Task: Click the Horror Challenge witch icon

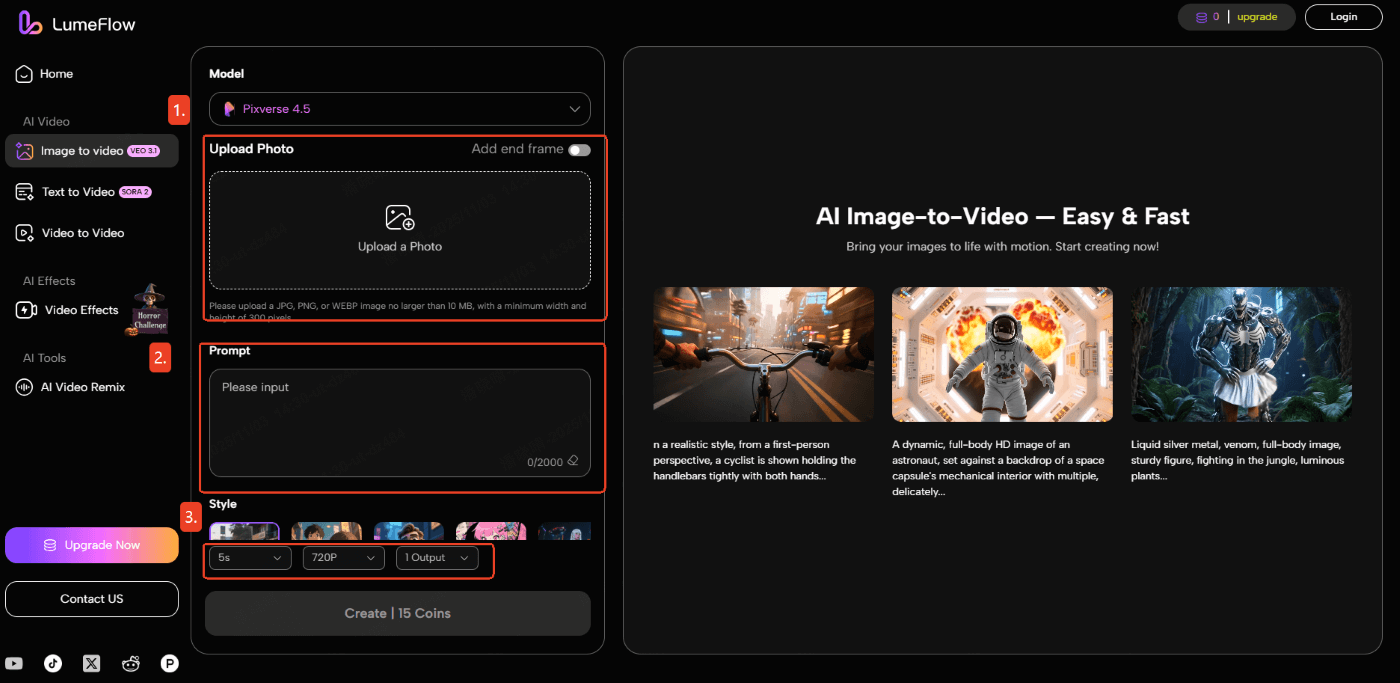Action: click(148, 309)
